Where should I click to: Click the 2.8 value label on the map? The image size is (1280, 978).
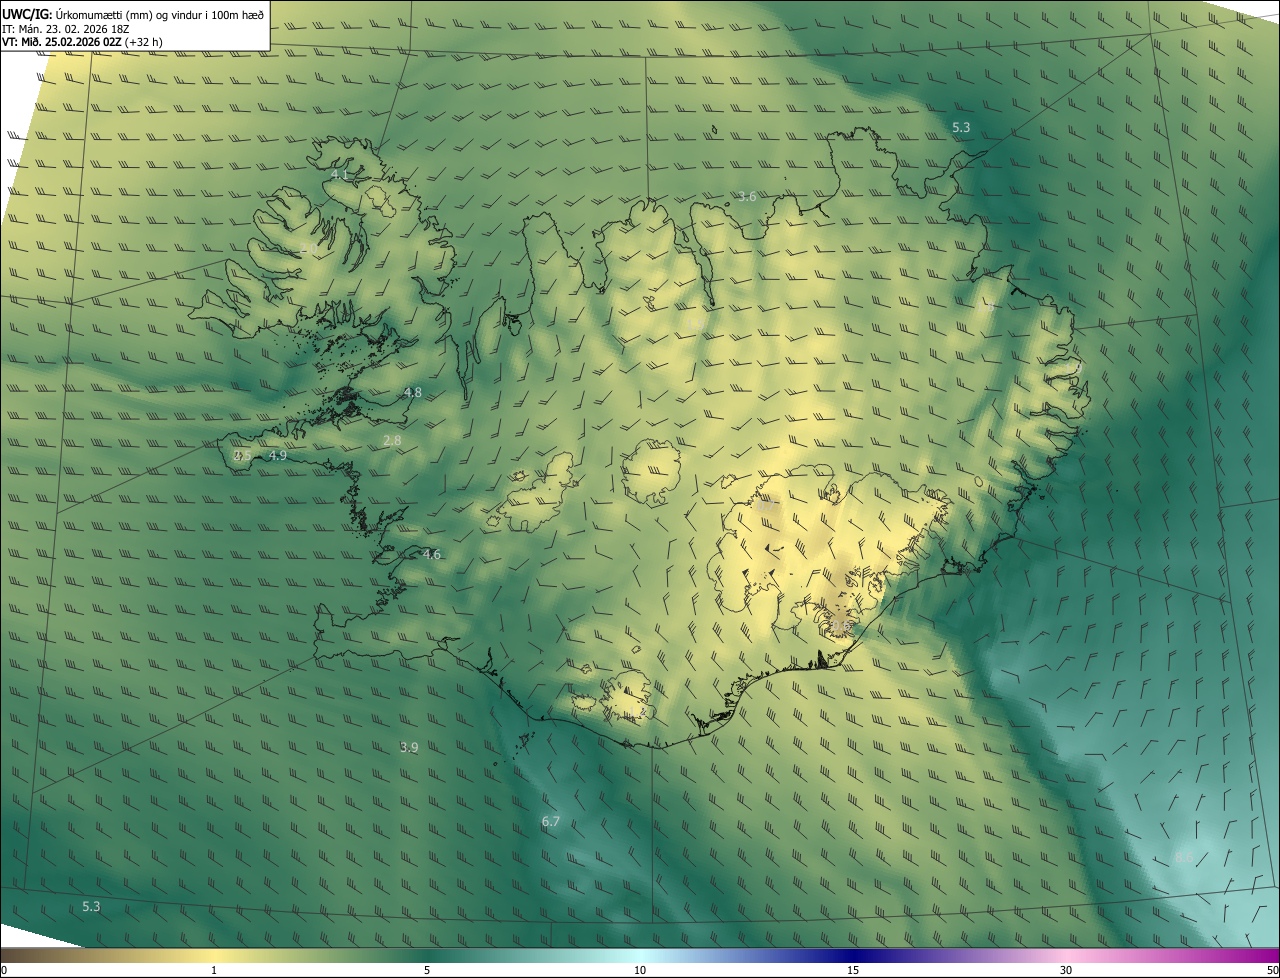392,440
